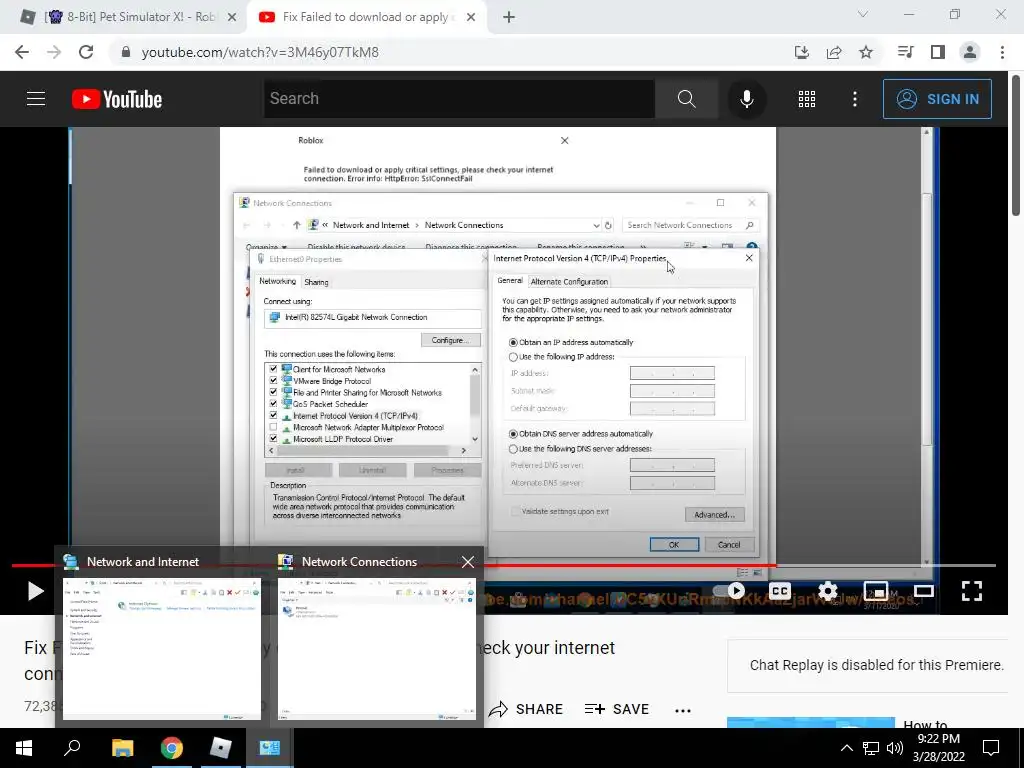
Task: Open the Roblox app from the taskbar
Action: click(221, 748)
